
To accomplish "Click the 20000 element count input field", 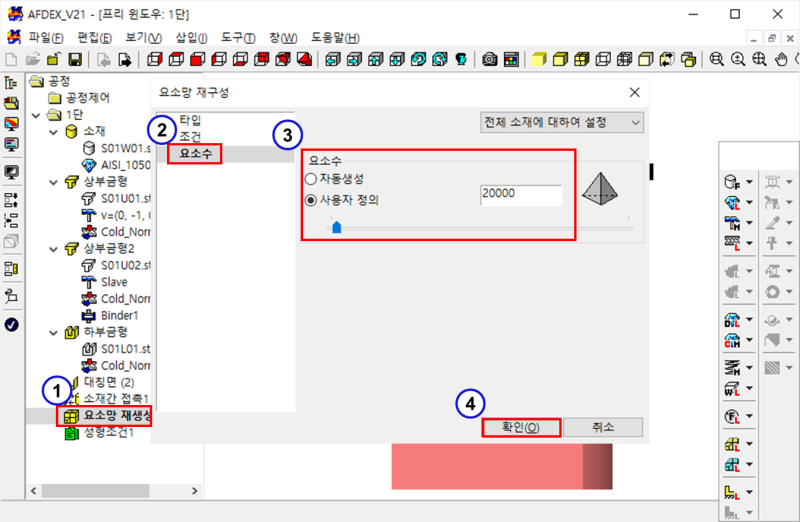I will pos(519,194).
